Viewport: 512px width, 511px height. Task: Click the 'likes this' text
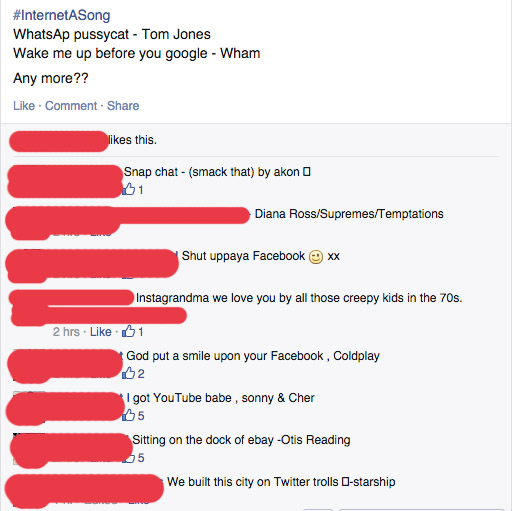(133, 140)
